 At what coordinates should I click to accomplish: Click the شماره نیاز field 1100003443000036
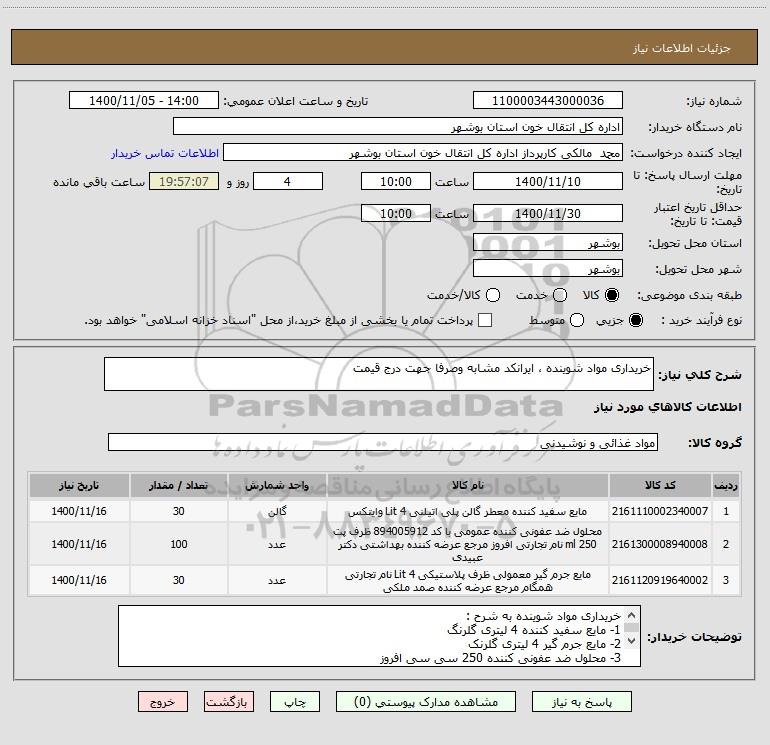click(x=548, y=101)
